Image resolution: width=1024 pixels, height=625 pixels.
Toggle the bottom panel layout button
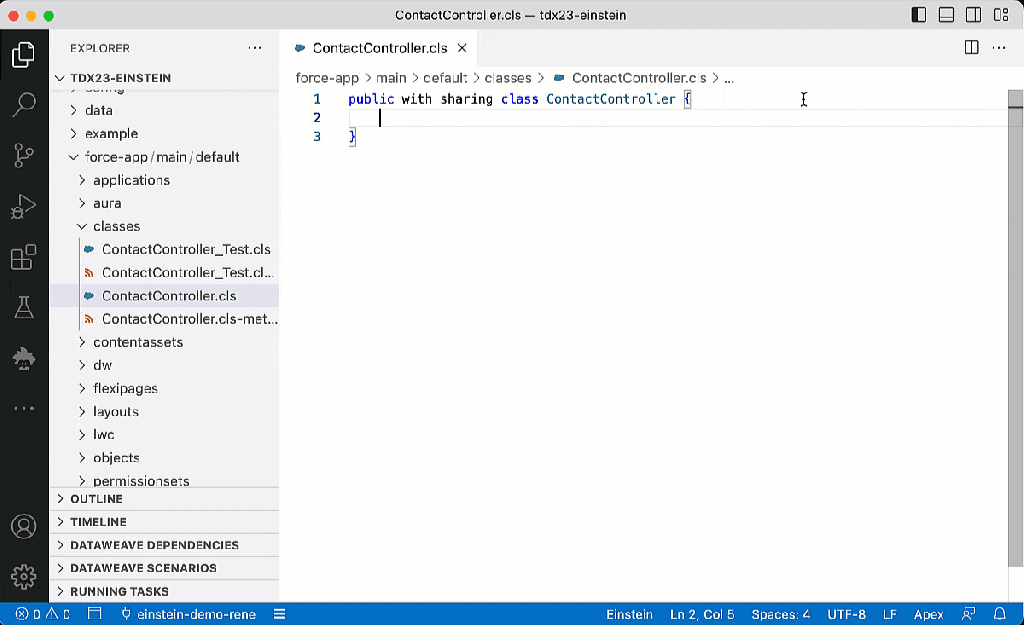[946, 15]
